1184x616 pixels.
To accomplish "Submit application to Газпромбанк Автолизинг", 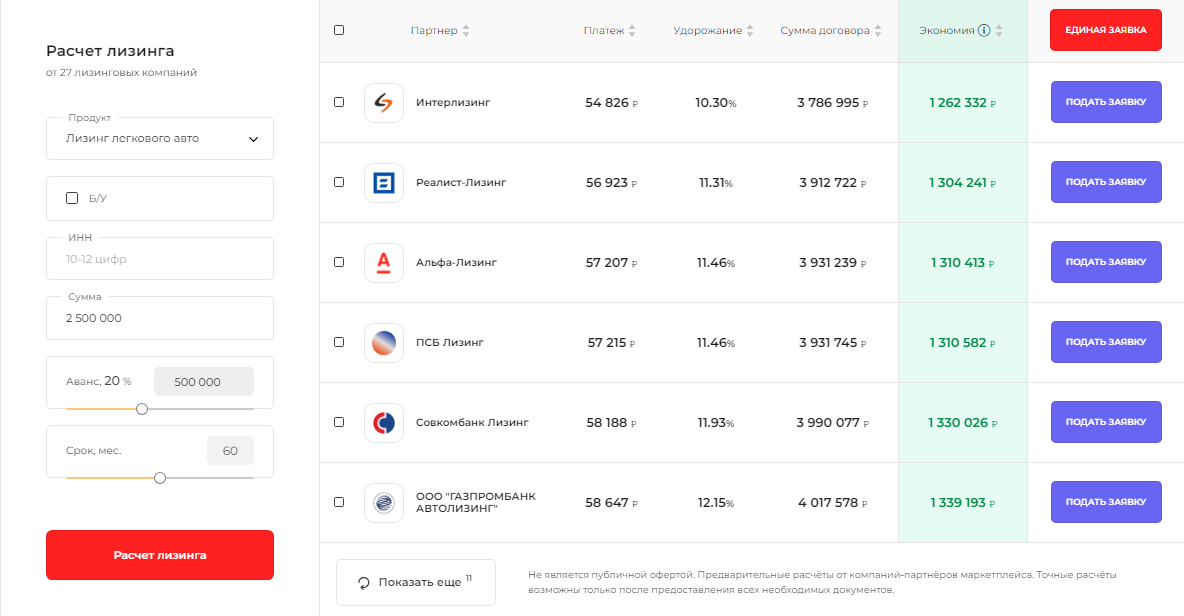I will pos(1105,502).
